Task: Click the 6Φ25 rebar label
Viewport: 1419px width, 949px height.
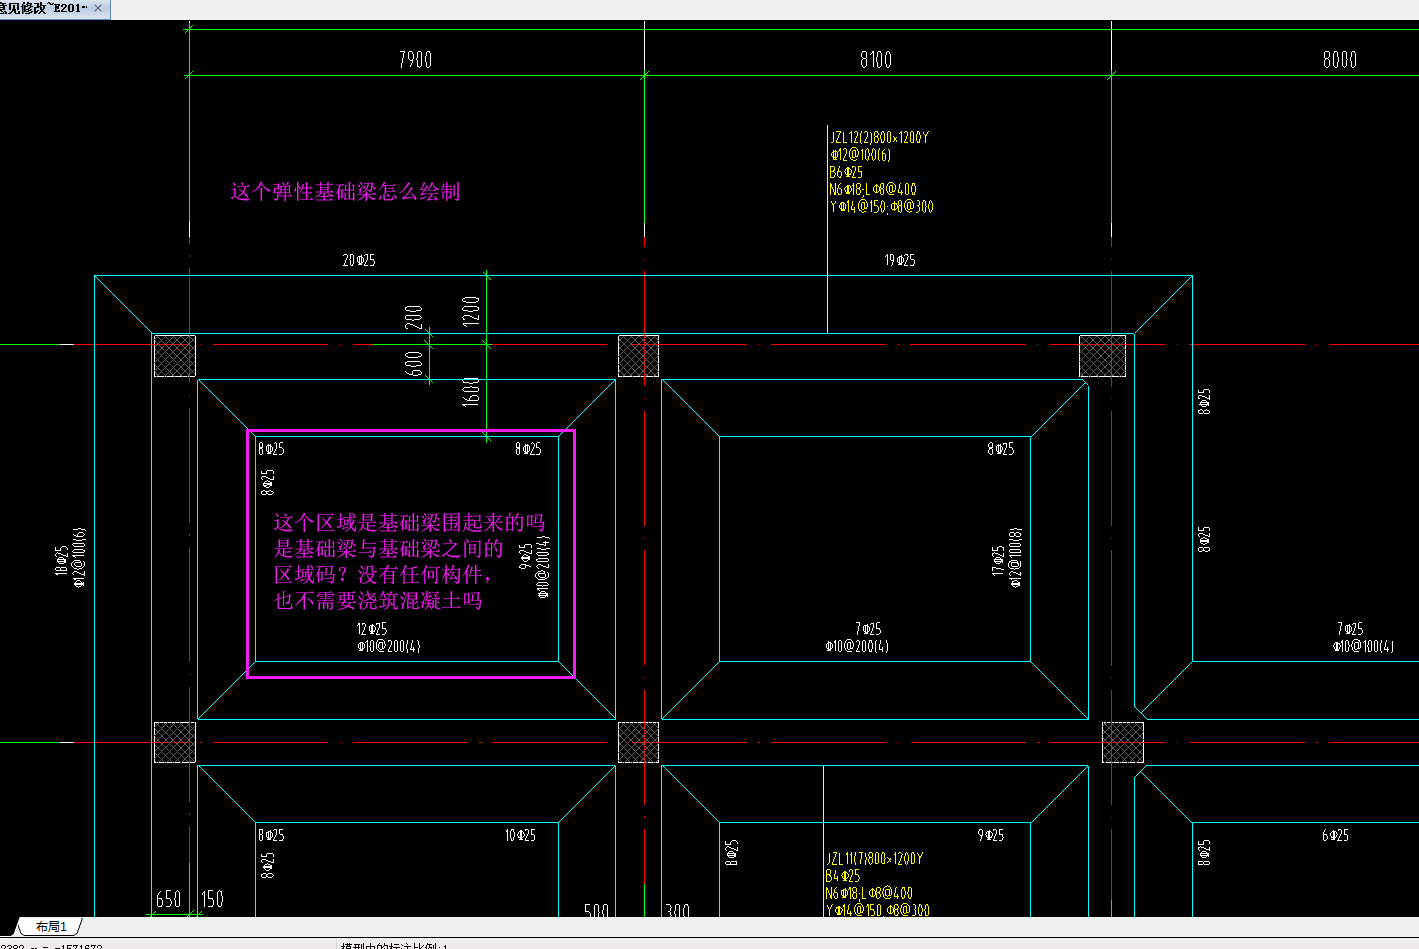Action: point(1335,835)
